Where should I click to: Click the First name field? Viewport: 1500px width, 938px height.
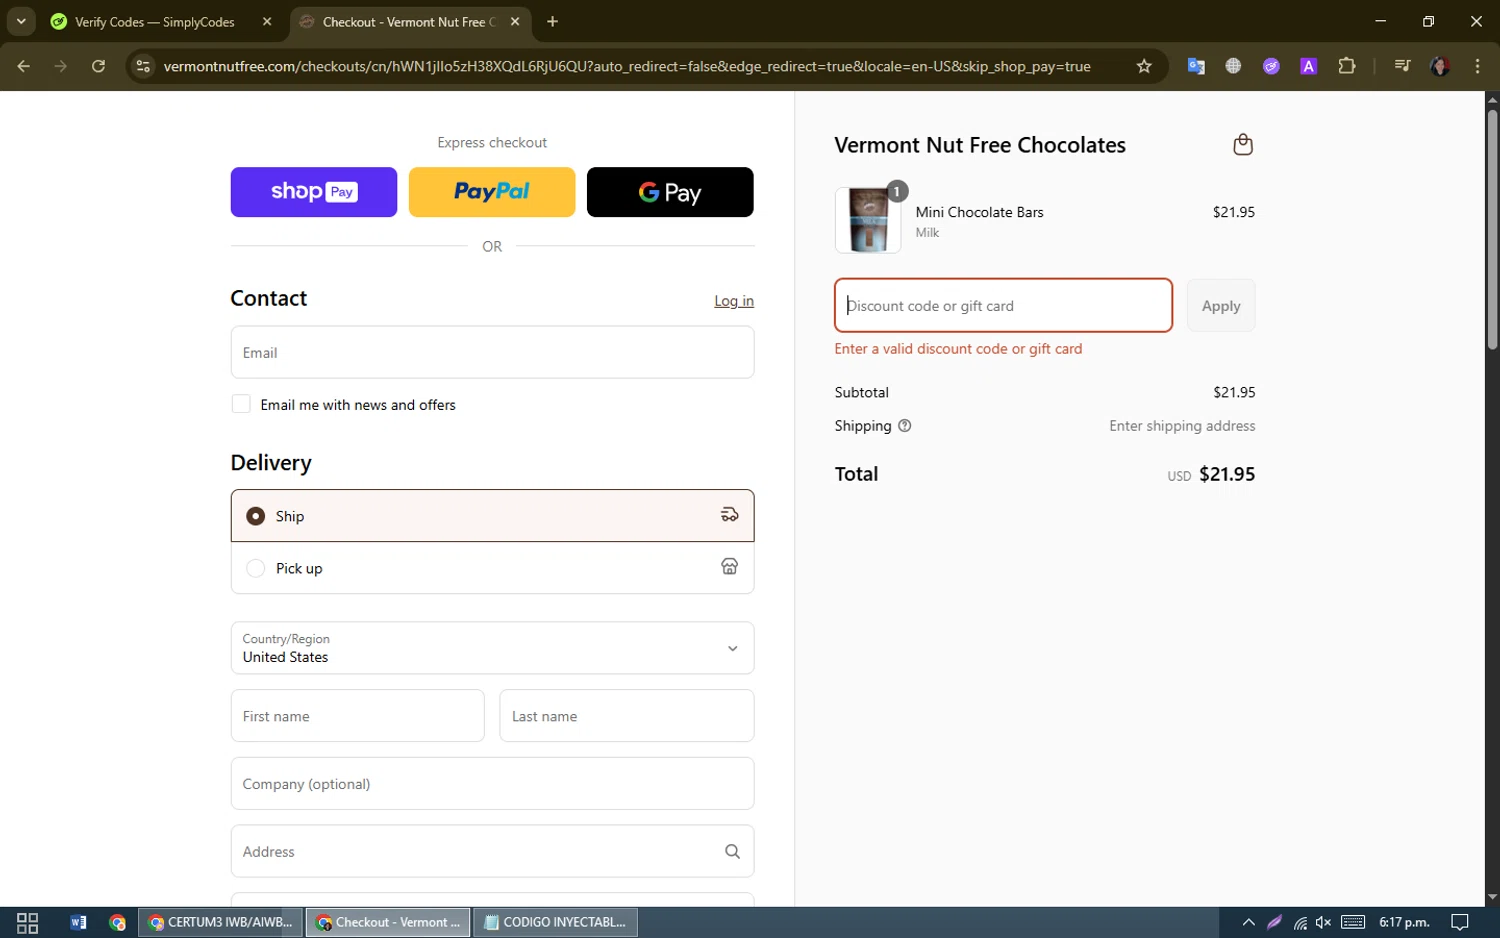(357, 716)
